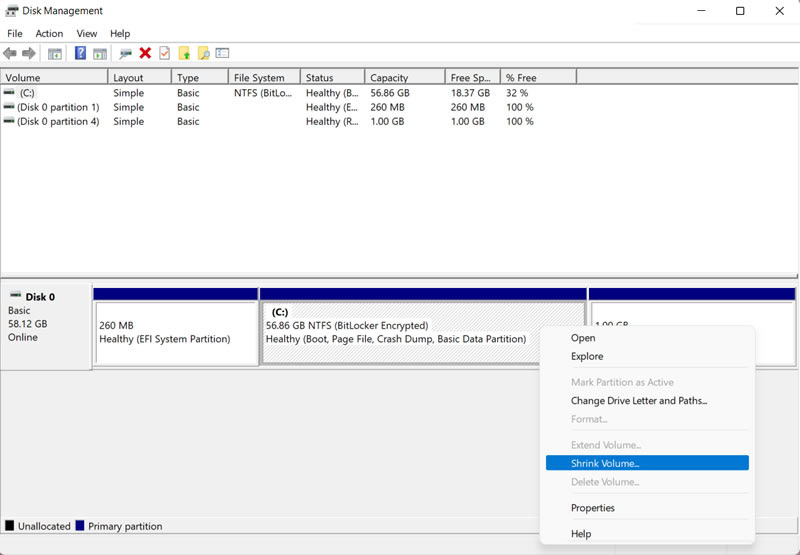Click the folder with magnifier toolbar icon
This screenshot has width=800, height=555.
(204, 53)
